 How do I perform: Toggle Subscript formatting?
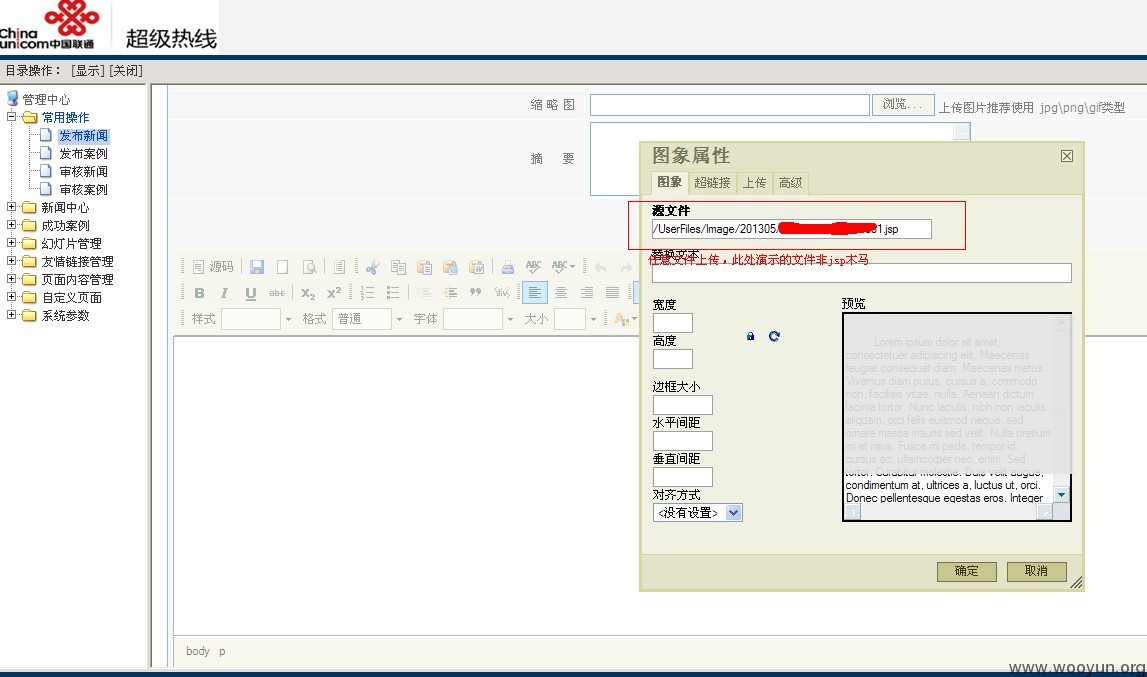click(308, 293)
